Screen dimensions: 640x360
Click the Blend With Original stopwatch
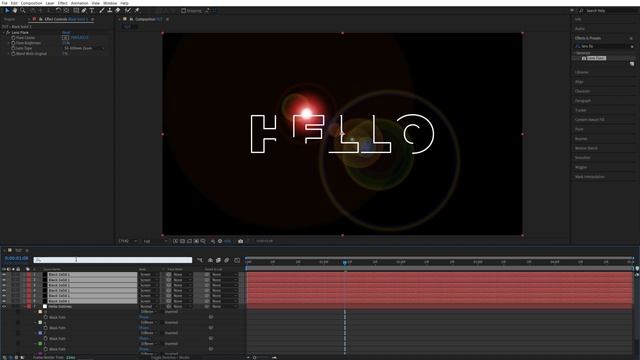(x=13, y=53)
